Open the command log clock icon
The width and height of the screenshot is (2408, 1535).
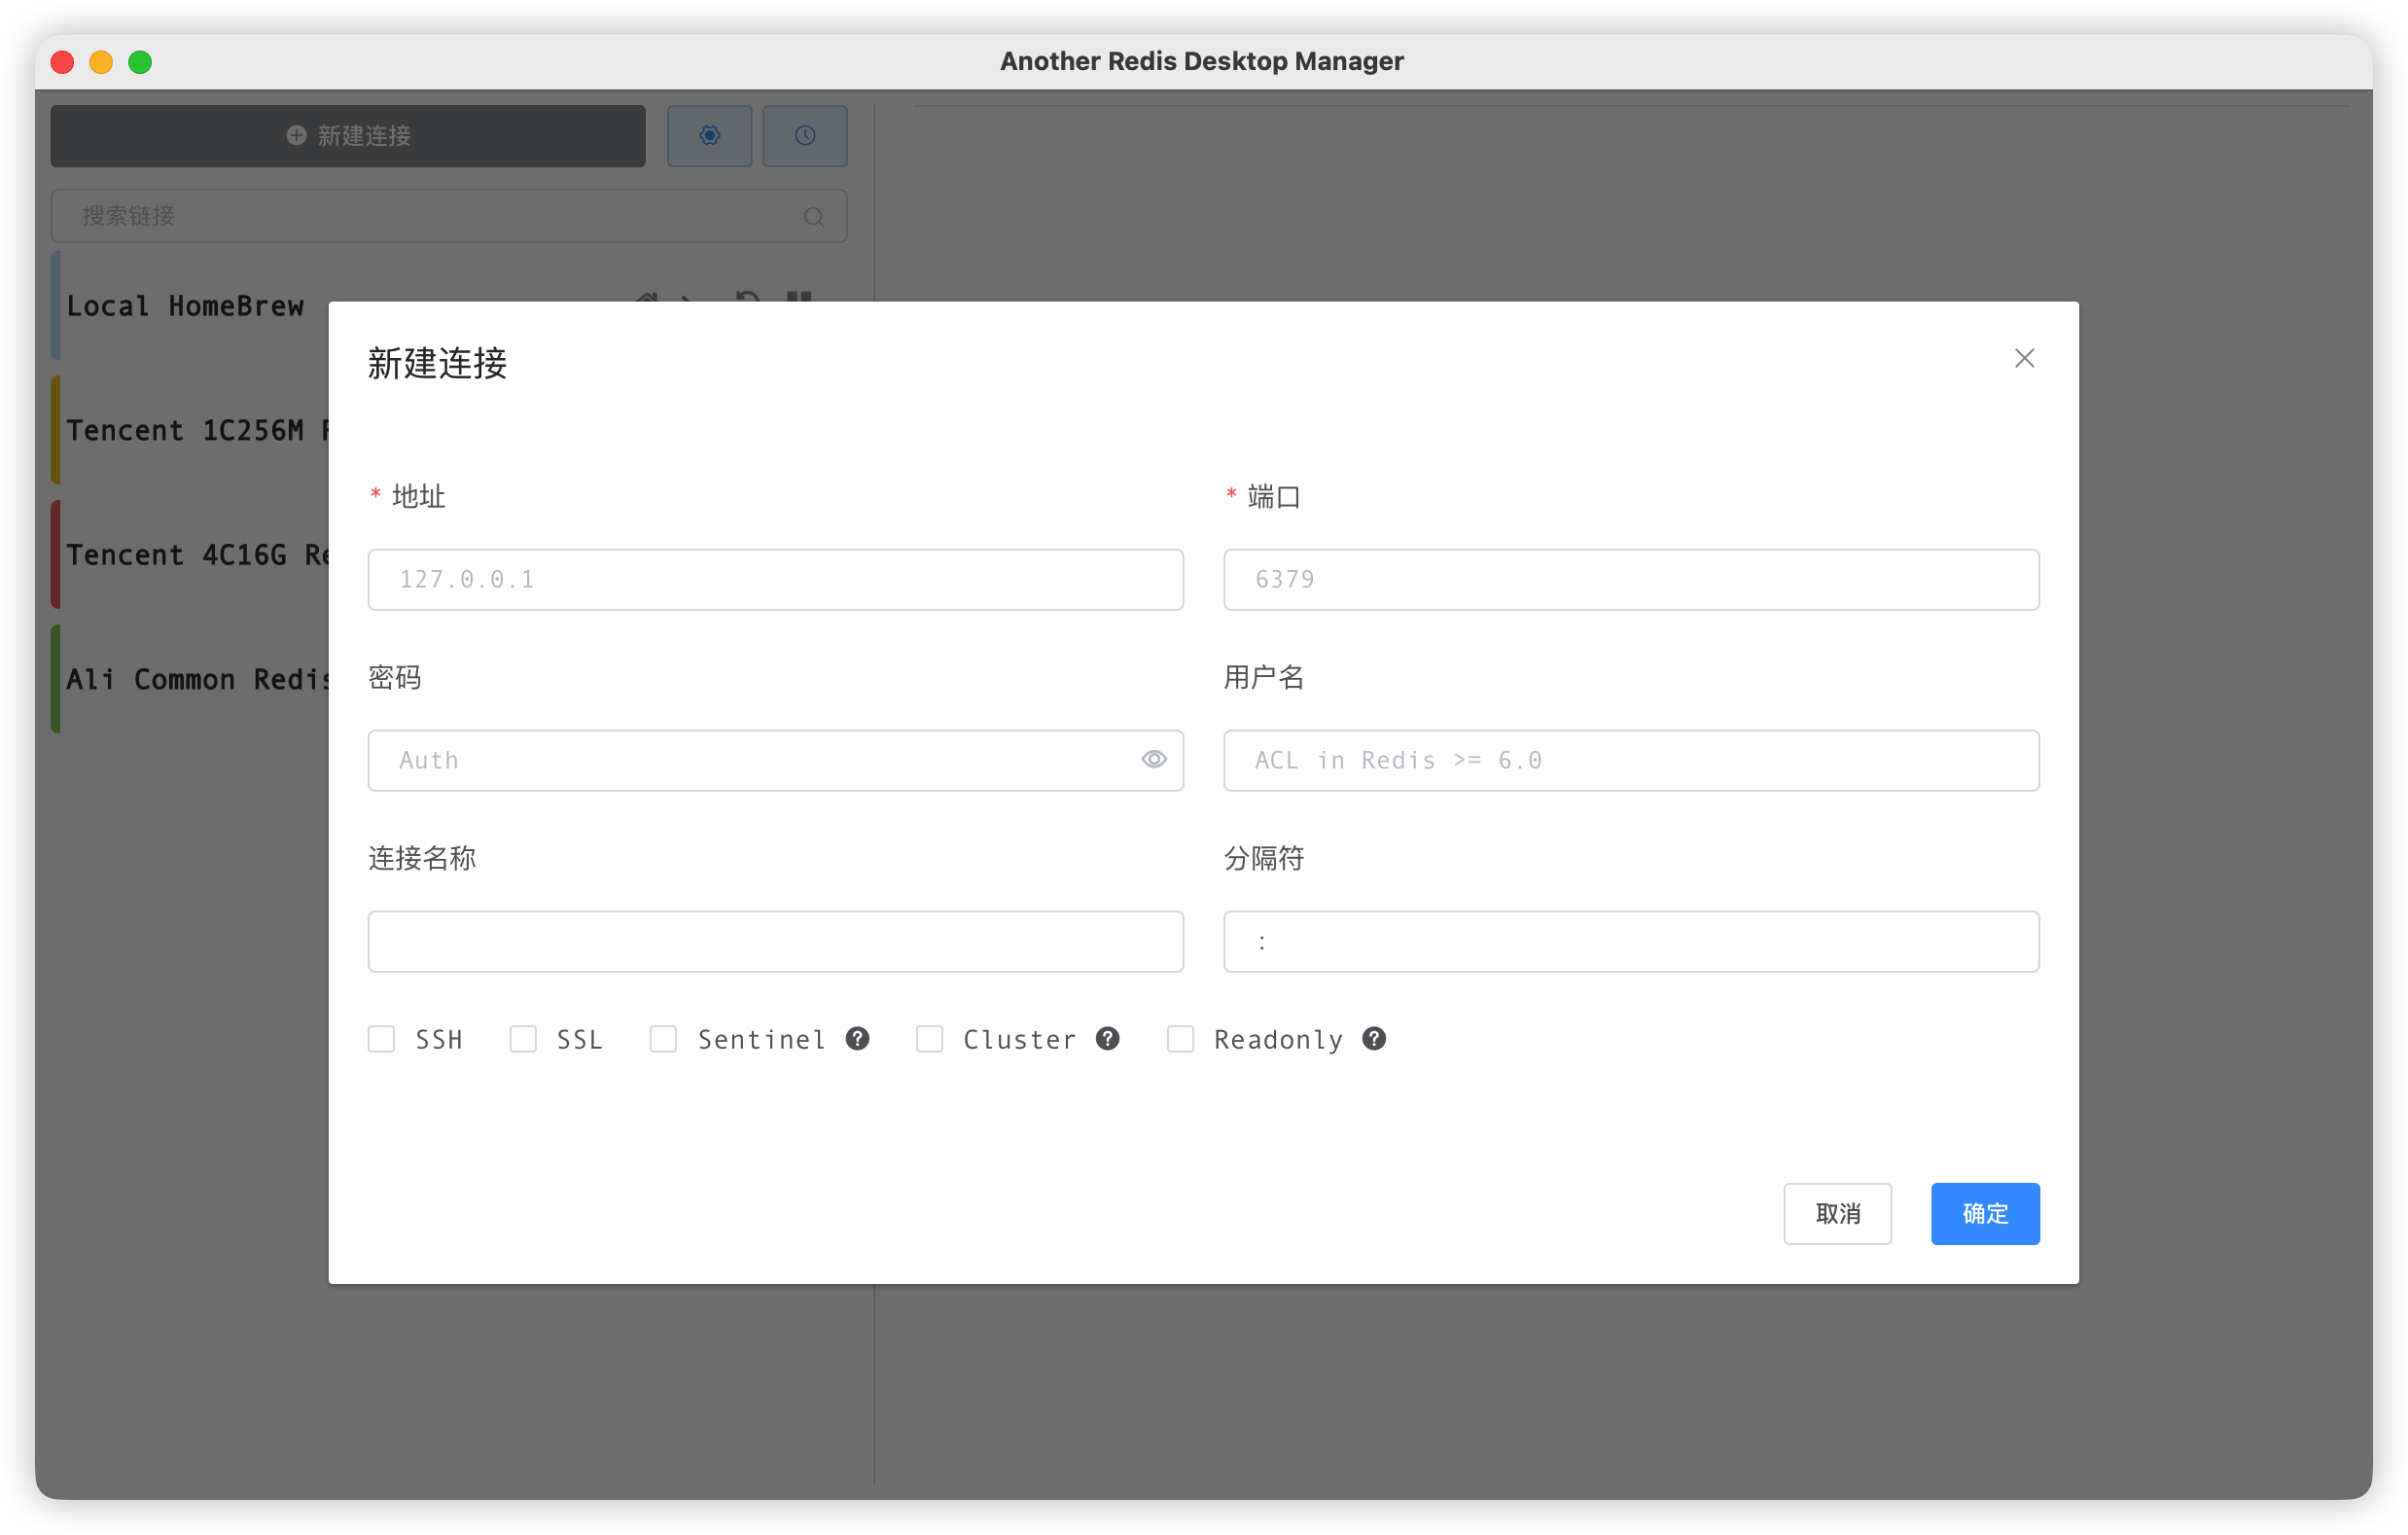click(x=804, y=135)
